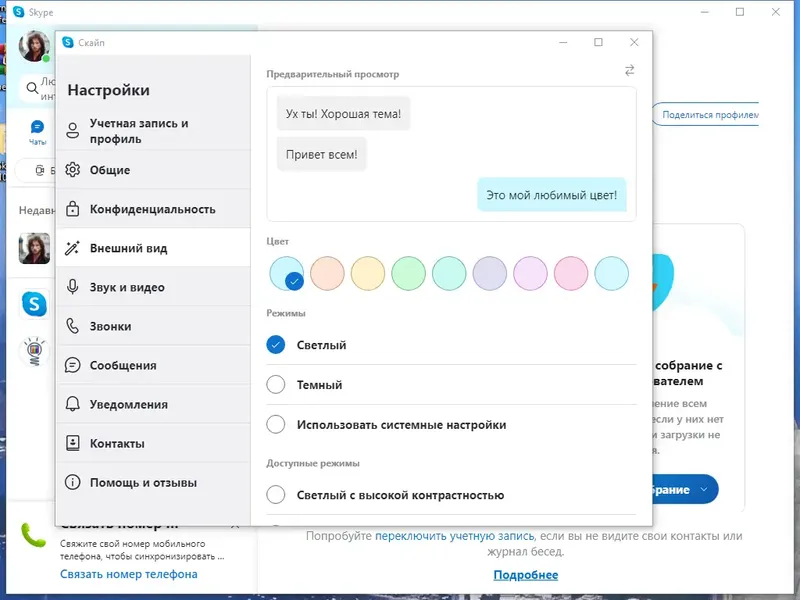Select the lavender purple color swatch
The image size is (800, 600).
[x=490, y=273]
